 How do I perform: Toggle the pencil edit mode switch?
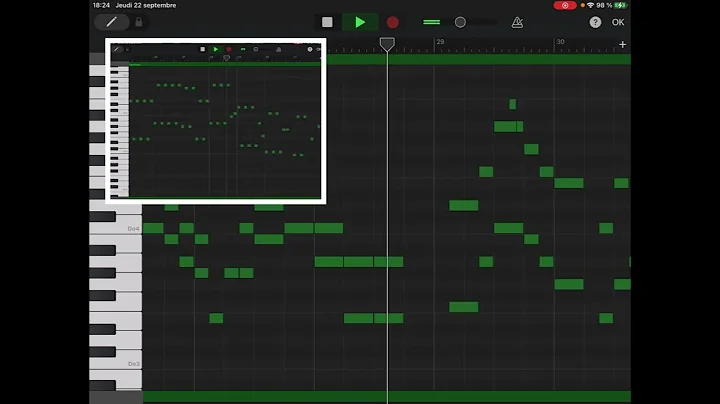[x=112, y=22]
